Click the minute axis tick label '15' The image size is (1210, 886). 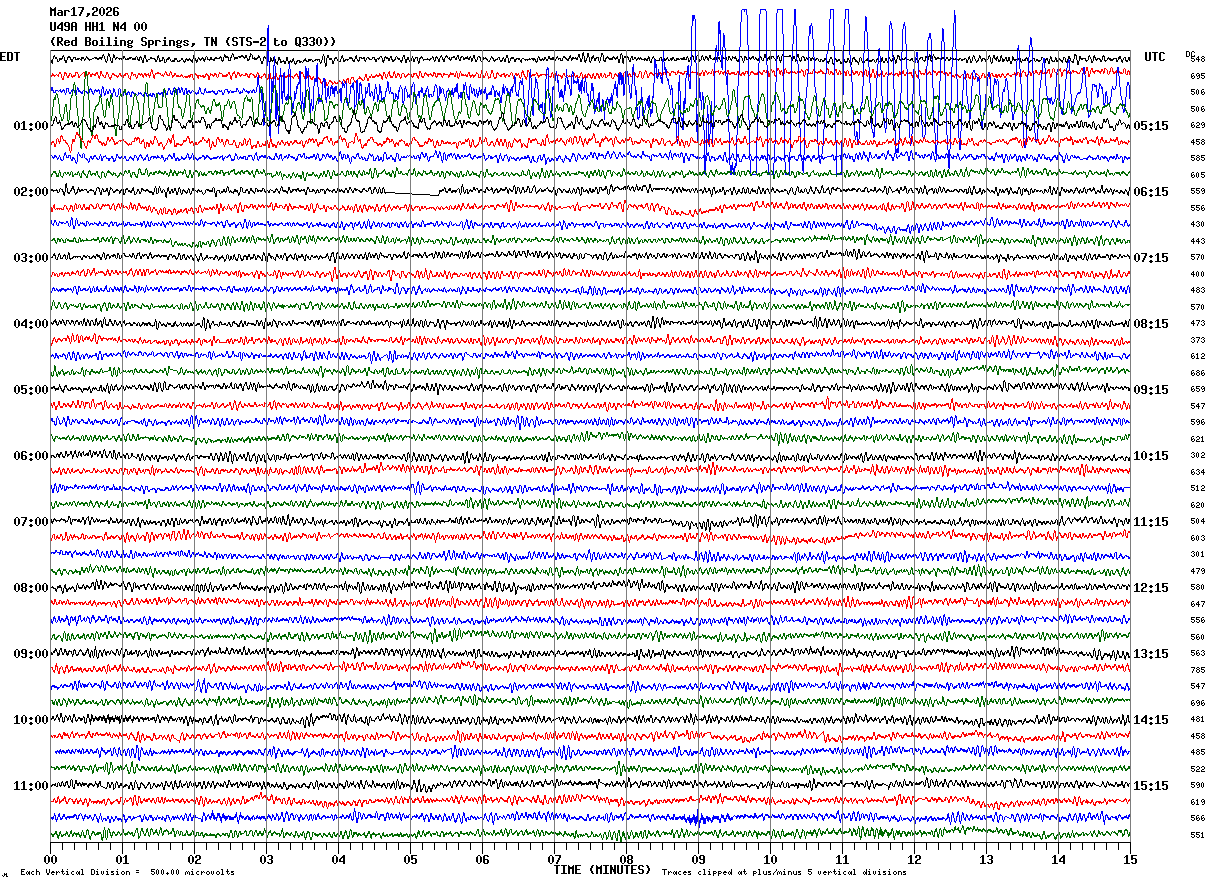(x=1130, y=859)
